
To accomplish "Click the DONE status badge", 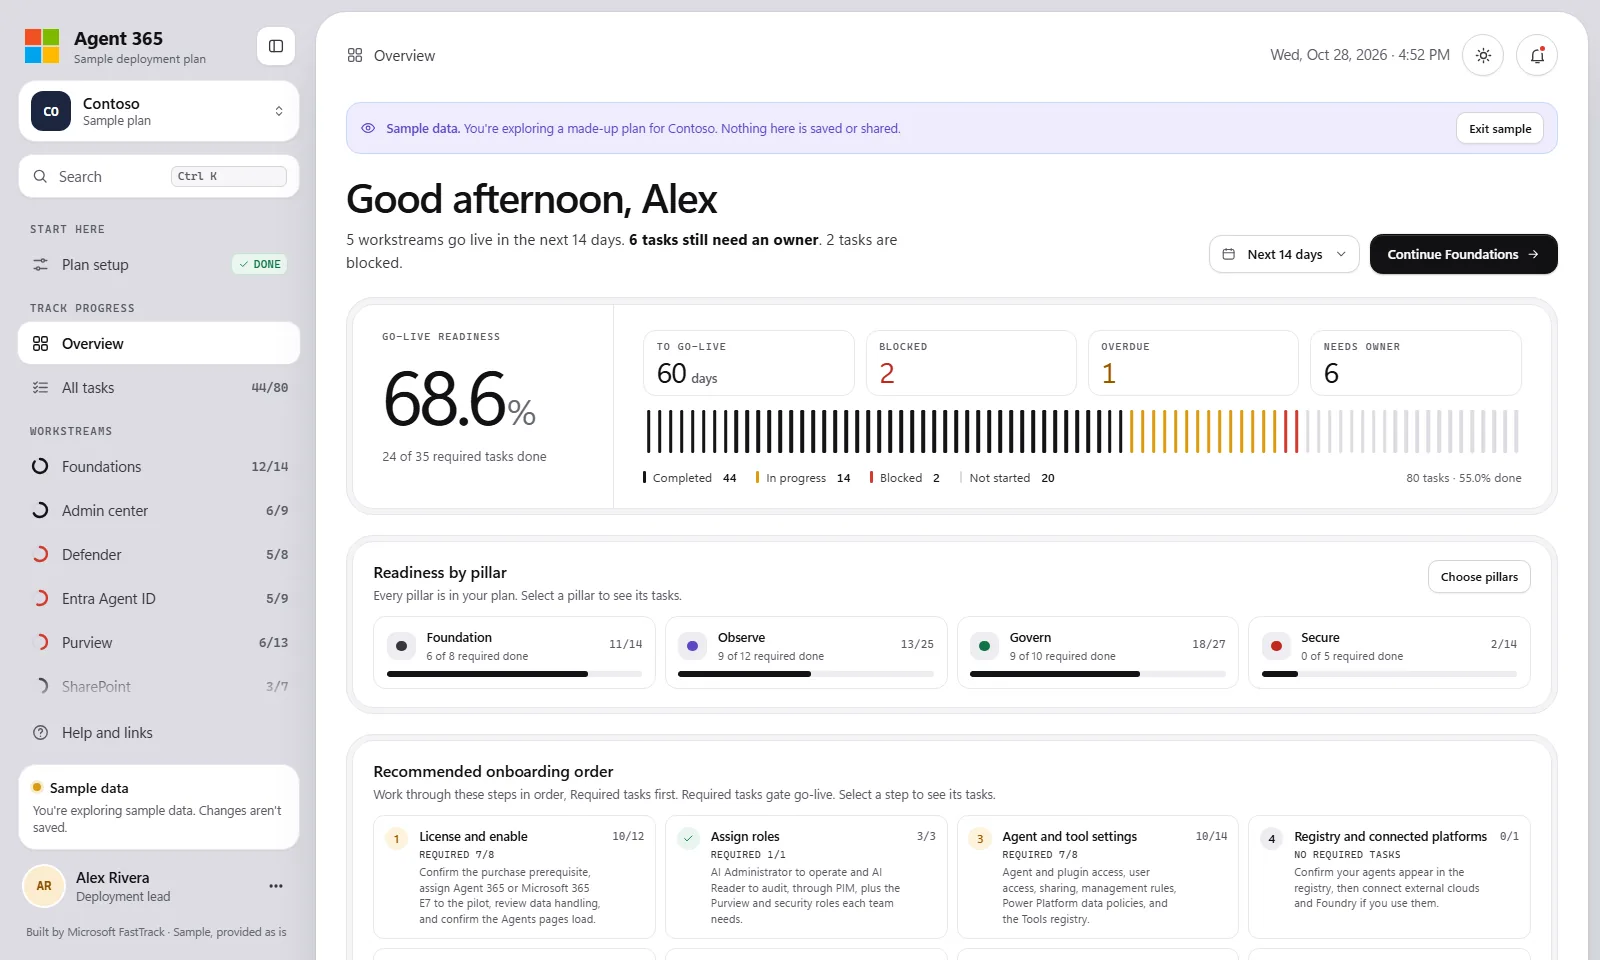I will [x=260, y=264].
